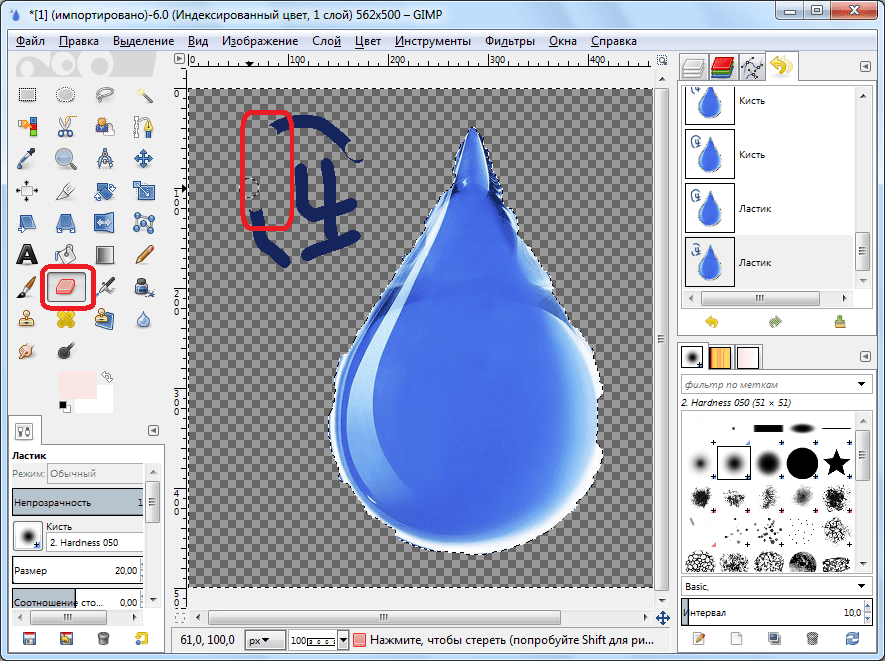Open the Фильтры menu
885x661 pixels.
pos(510,41)
